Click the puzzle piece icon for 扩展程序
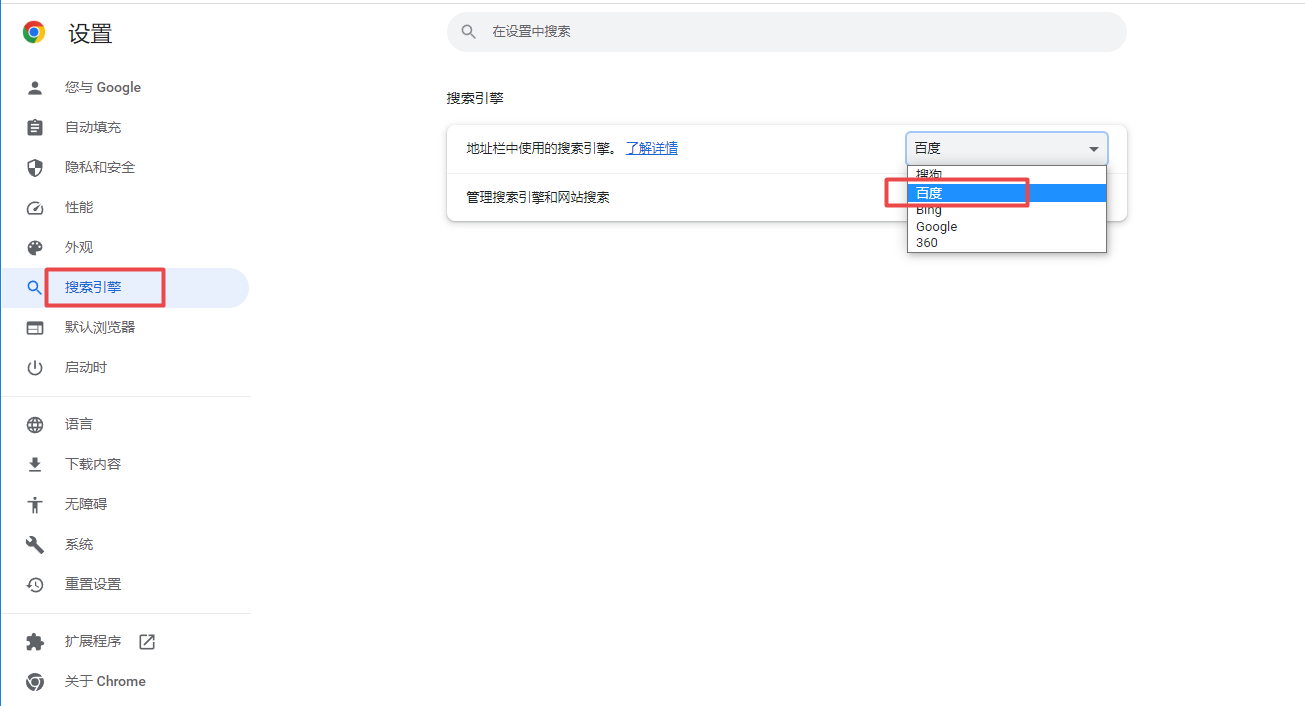 (x=35, y=642)
